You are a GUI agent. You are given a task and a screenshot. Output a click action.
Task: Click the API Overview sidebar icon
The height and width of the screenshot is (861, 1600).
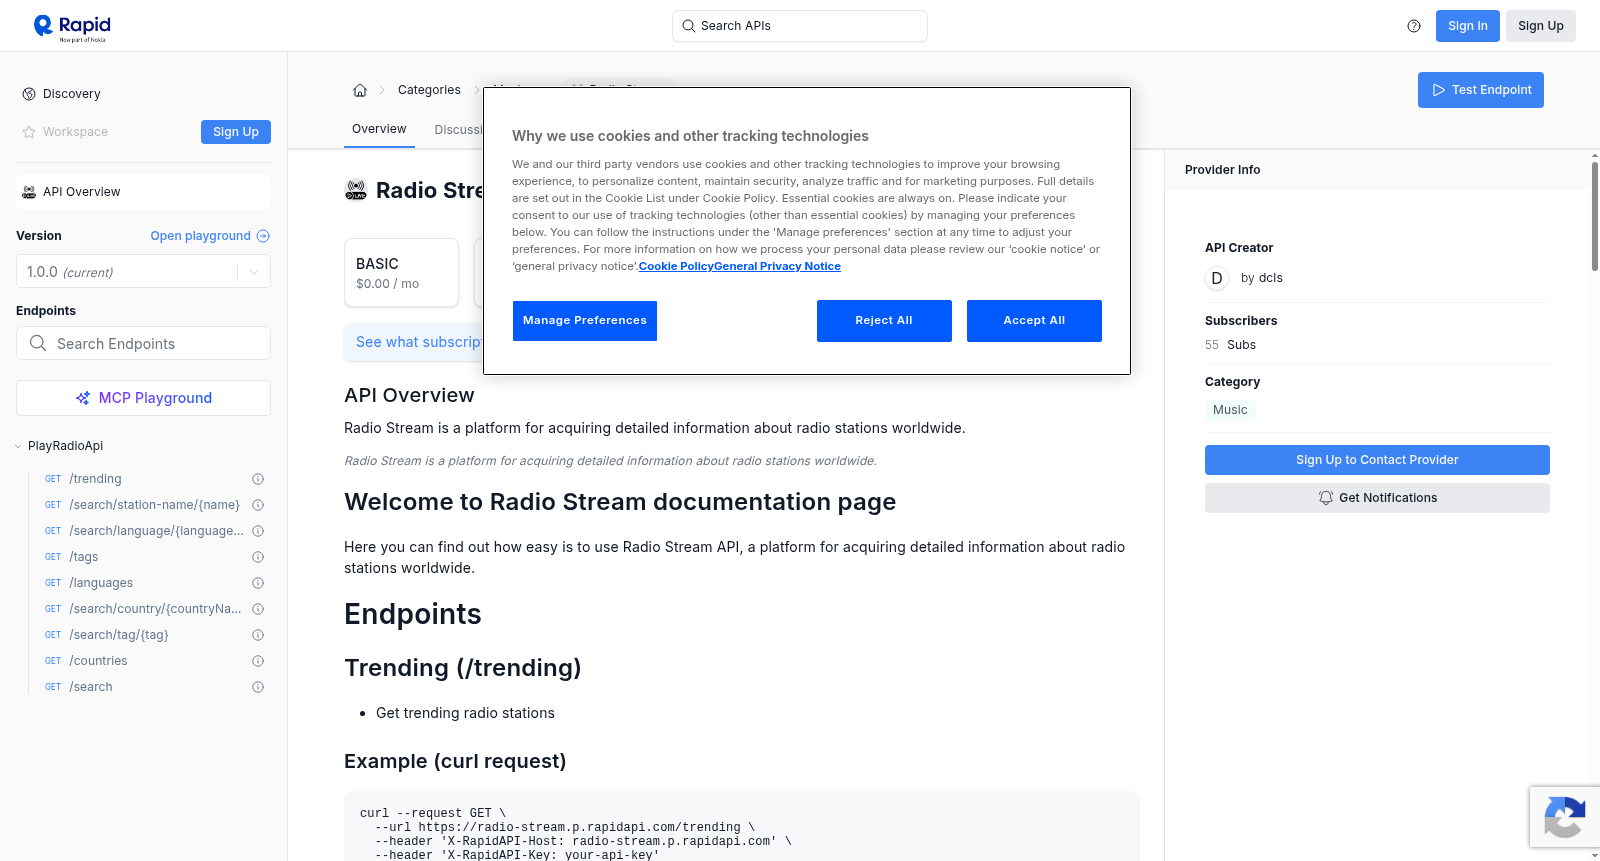click(29, 192)
